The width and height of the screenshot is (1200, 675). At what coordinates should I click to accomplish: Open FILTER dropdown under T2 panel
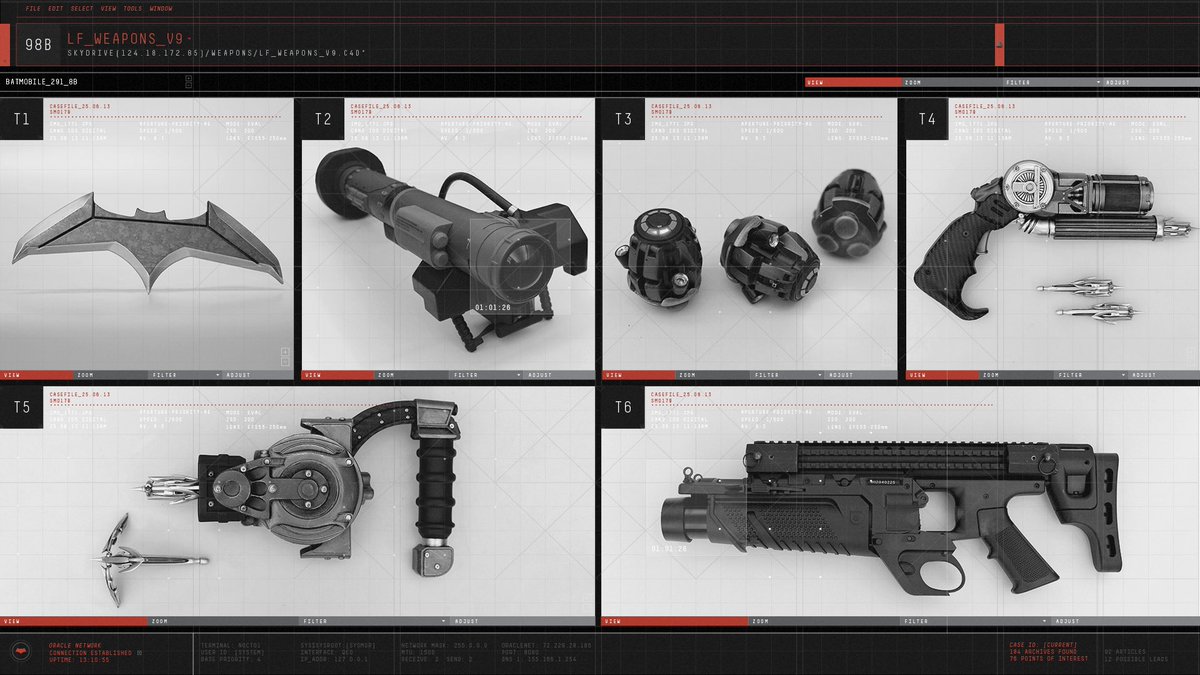[487, 375]
